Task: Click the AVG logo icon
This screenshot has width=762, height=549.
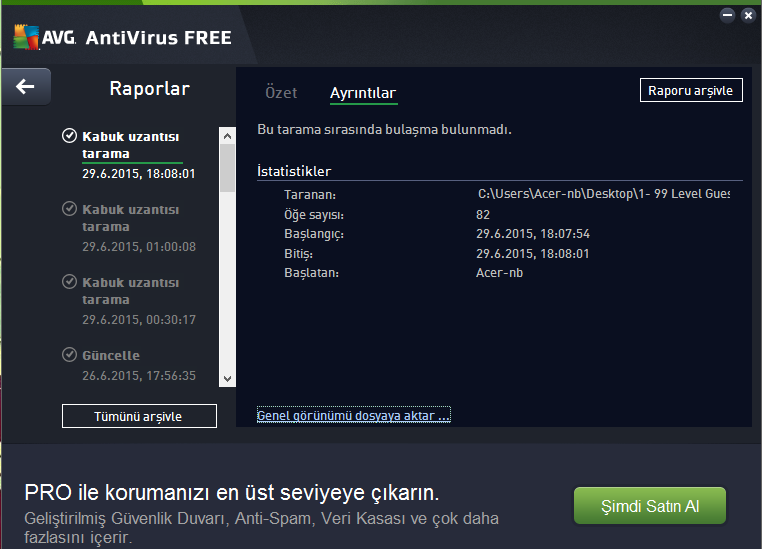Action: (x=26, y=37)
